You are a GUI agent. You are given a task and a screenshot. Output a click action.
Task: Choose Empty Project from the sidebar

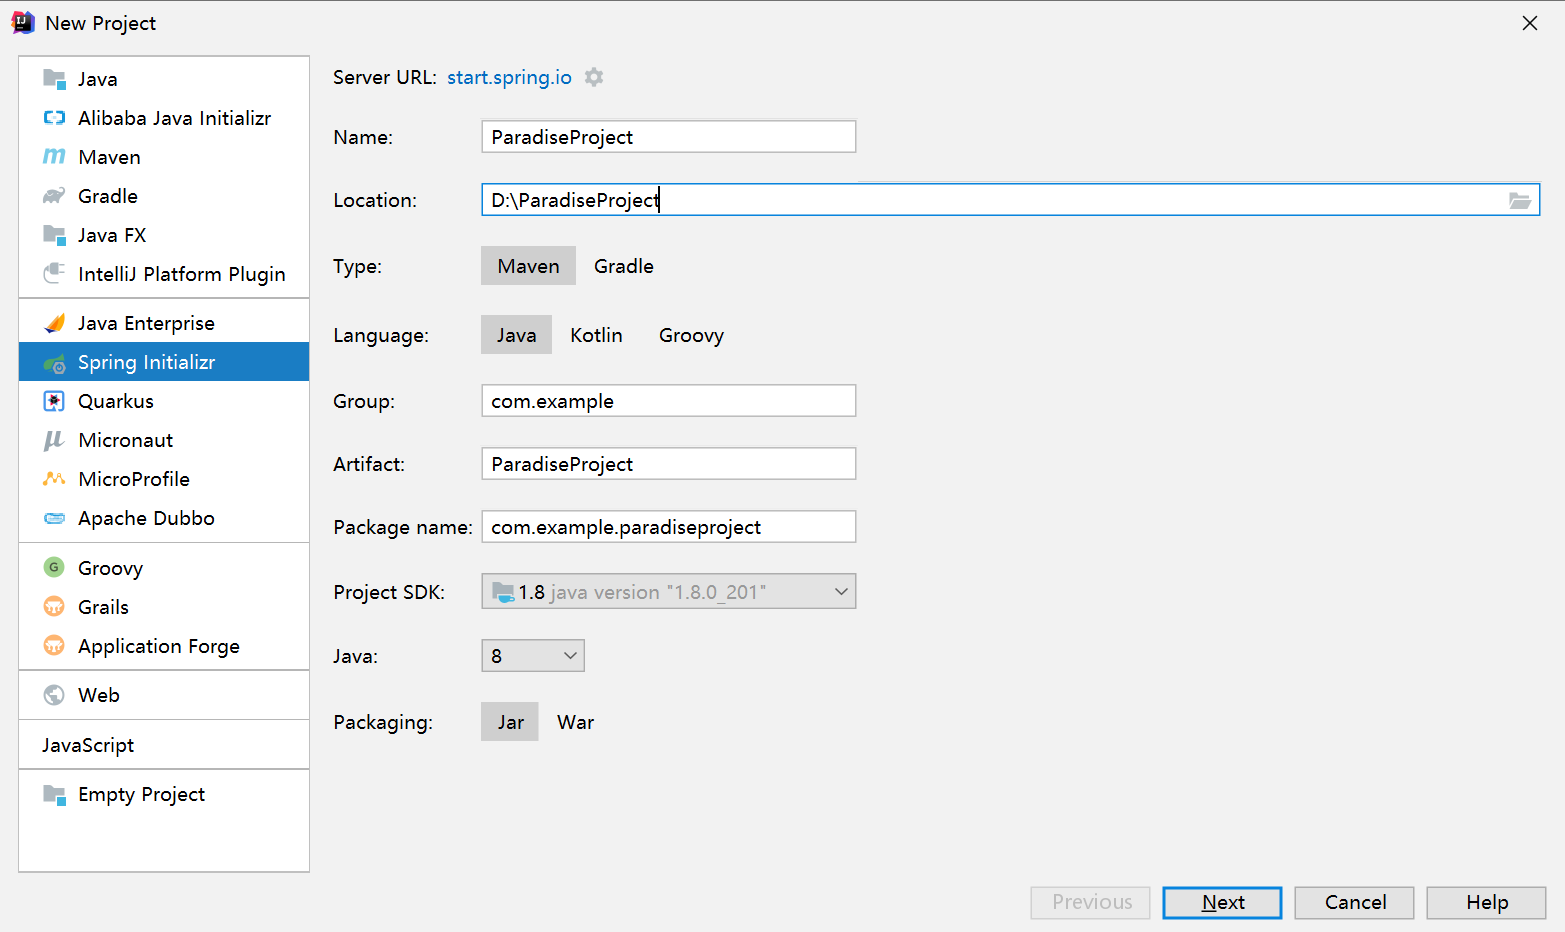coord(141,794)
